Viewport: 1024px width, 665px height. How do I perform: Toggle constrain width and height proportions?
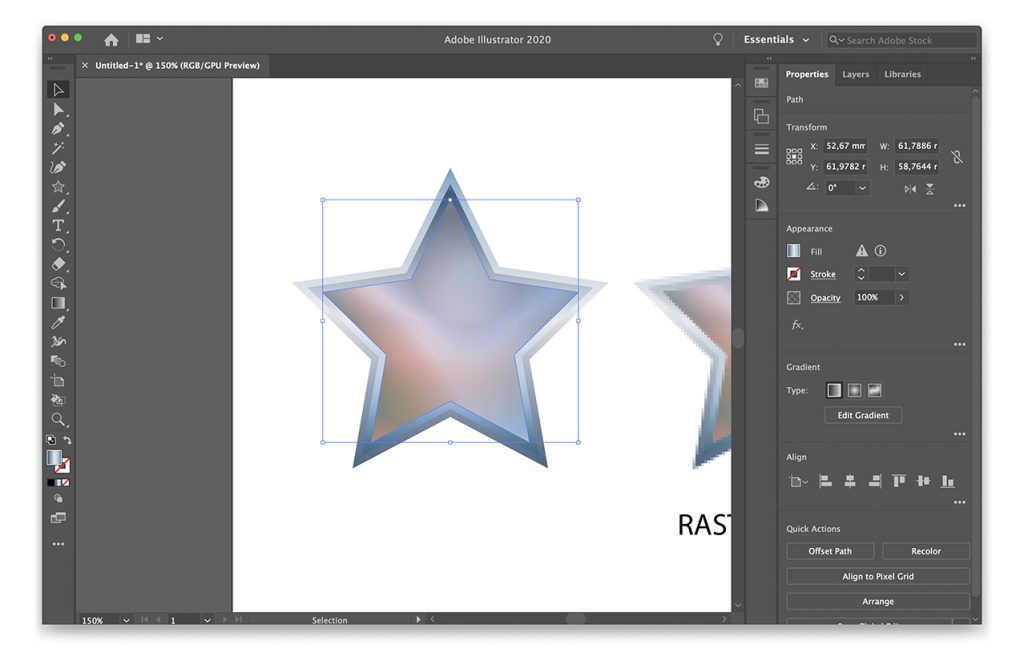(957, 157)
